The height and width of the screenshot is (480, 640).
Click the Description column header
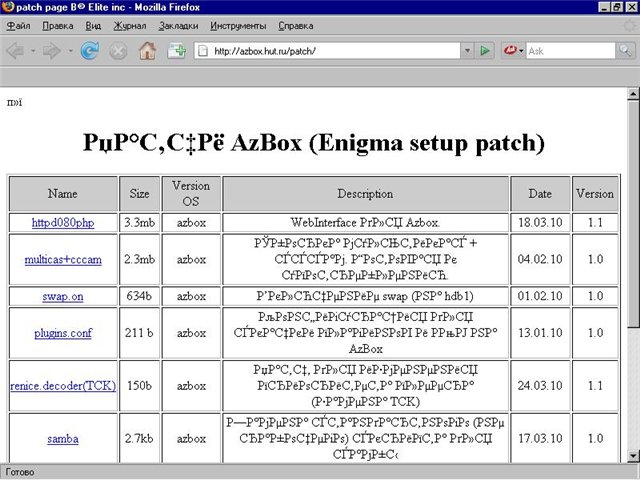click(365, 193)
